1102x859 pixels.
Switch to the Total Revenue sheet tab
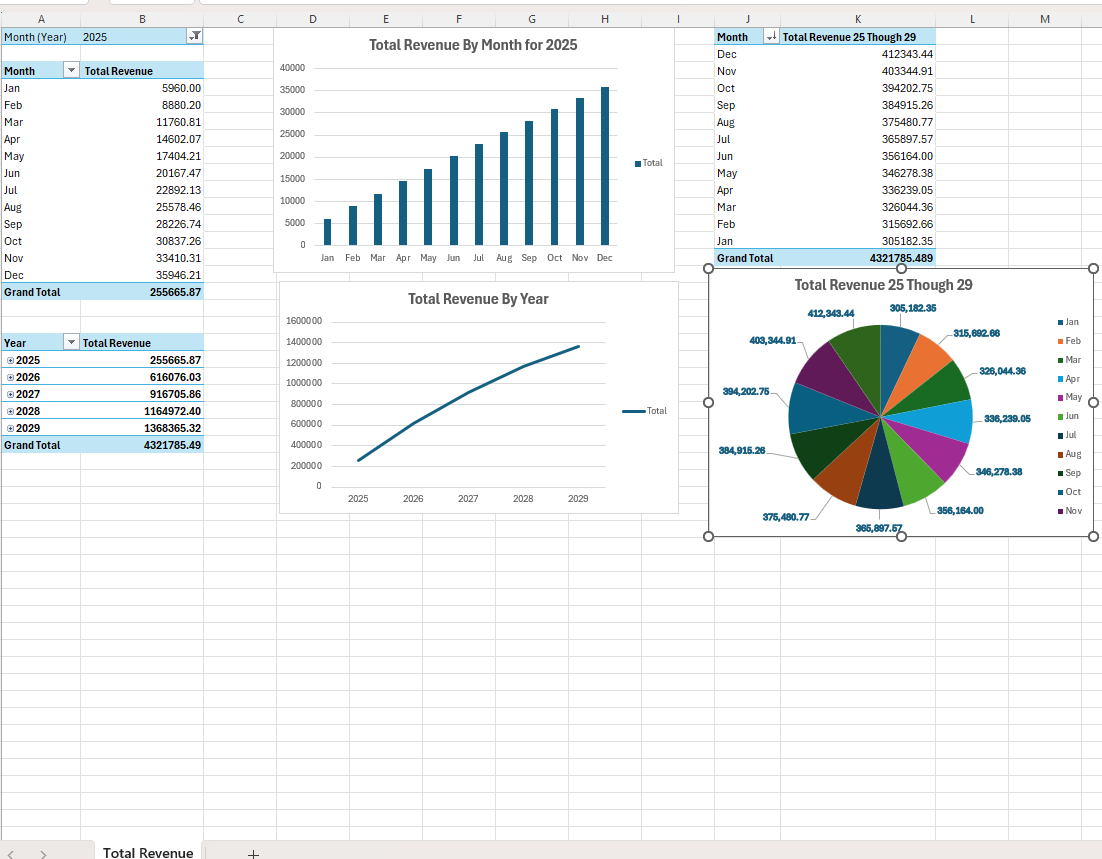[148, 852]
